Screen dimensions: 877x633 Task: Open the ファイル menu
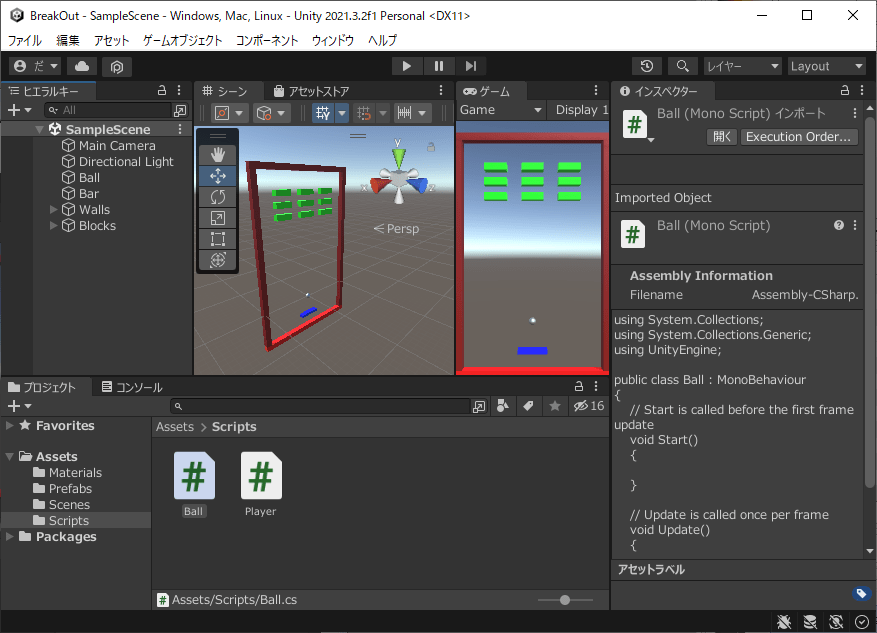(x=24, y=40)
